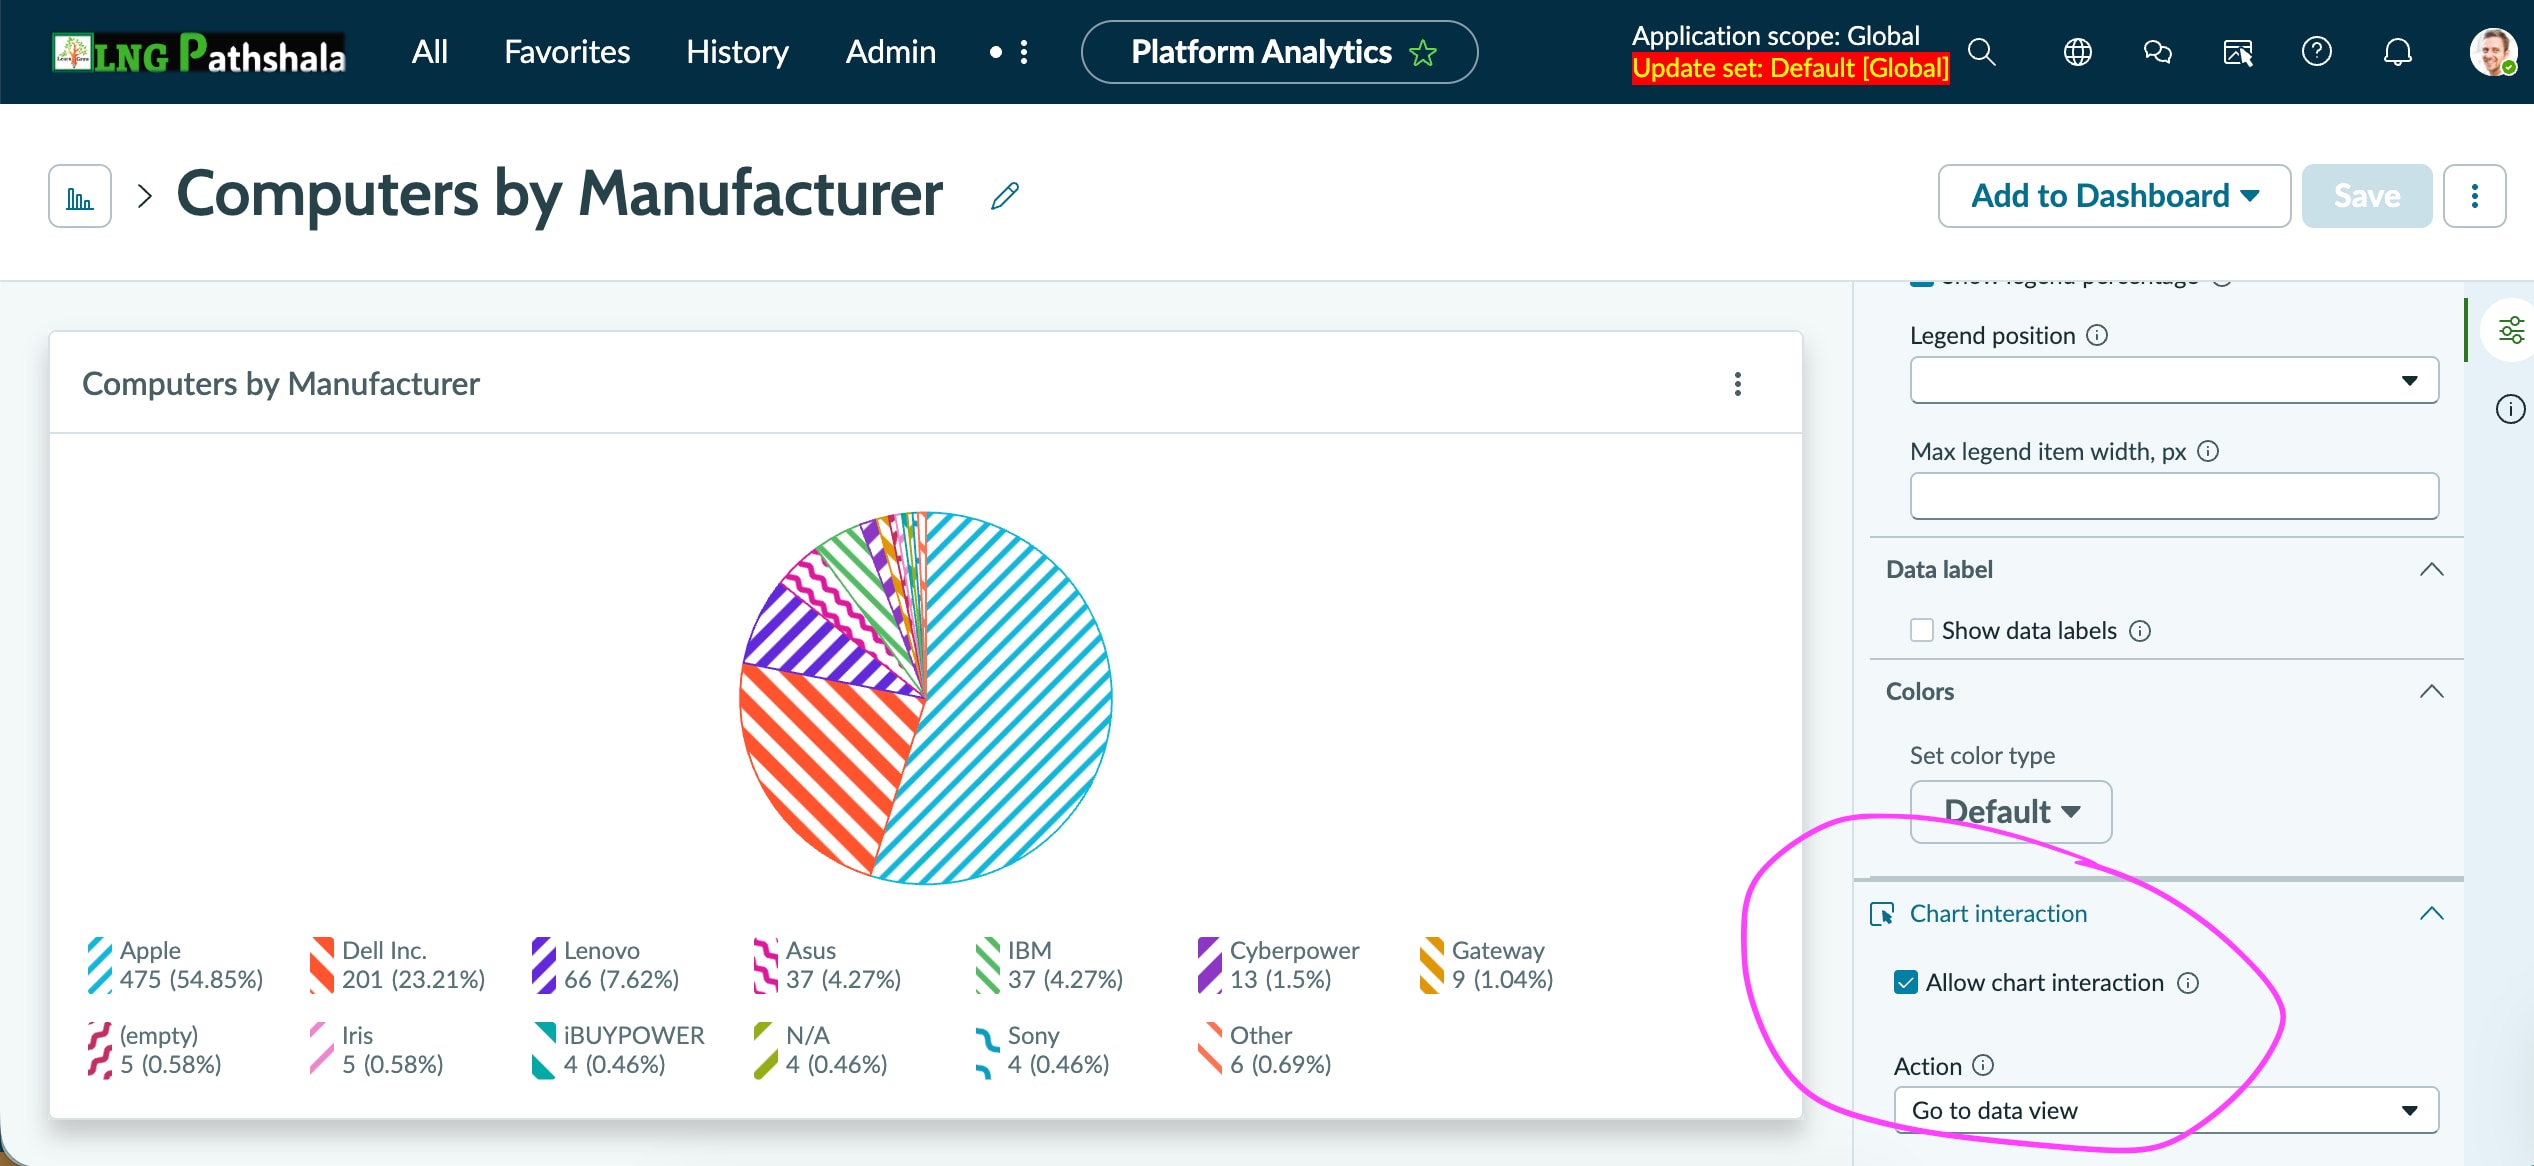Screen dimensions: 2534x1166
Task: Open the Action dropdown set to Go to data view
Action: tap(2165, 1110)
